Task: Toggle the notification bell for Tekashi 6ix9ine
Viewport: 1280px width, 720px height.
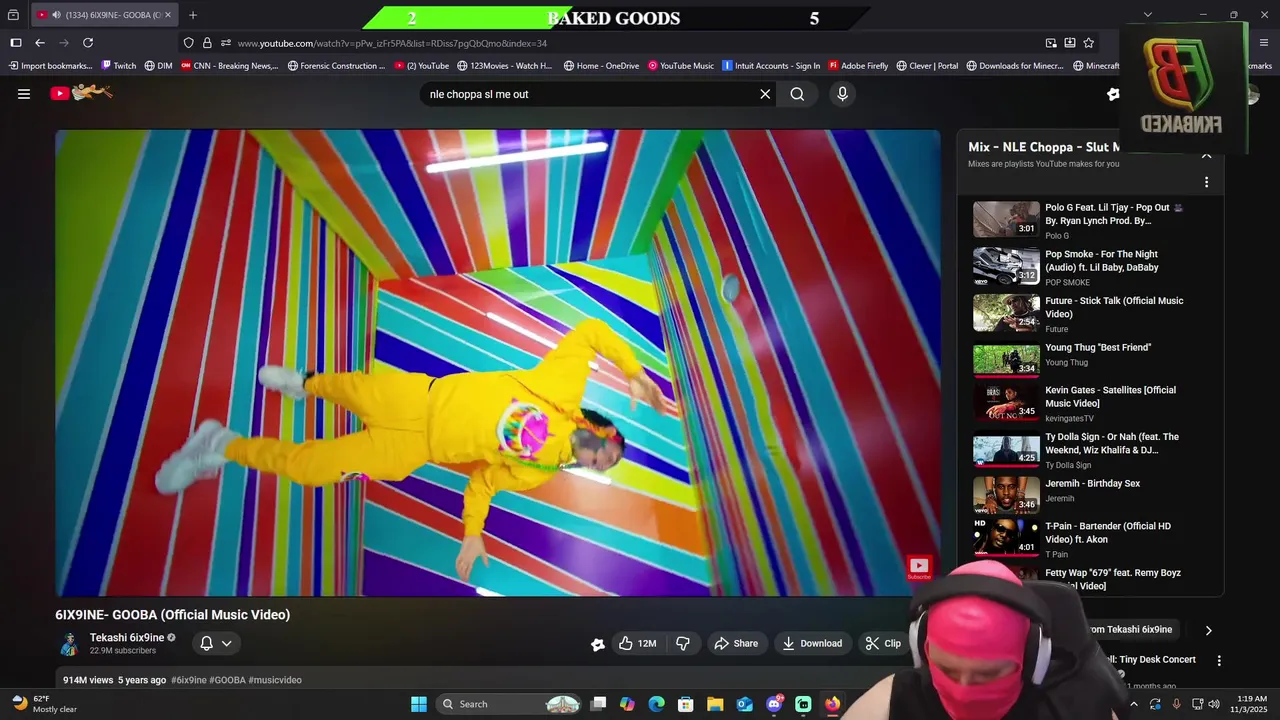Action: (x=207, y=643)
